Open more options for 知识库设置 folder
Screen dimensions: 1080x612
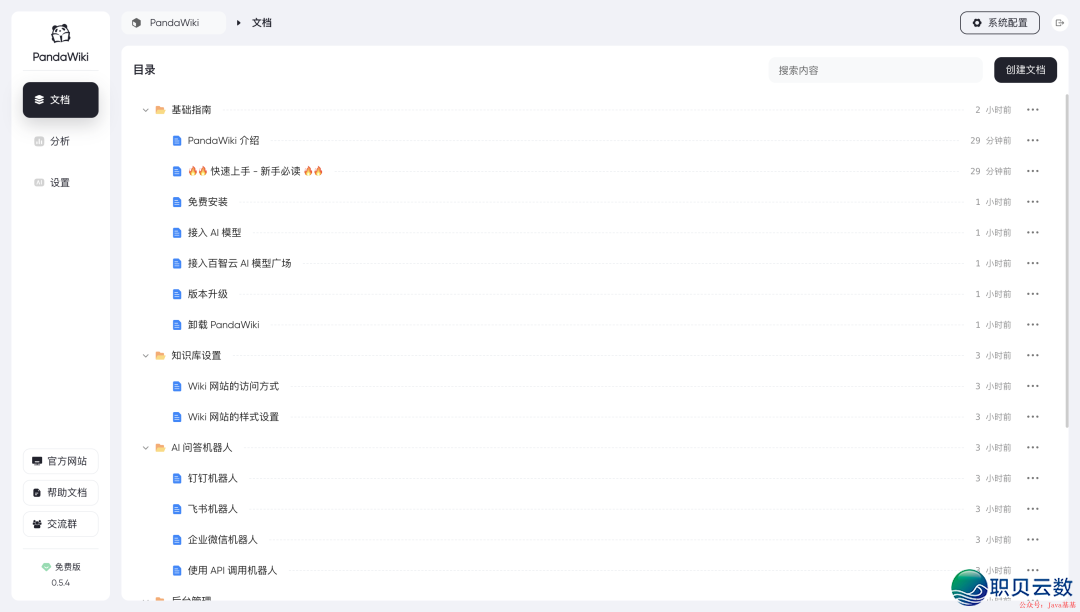coord(1032,356)
